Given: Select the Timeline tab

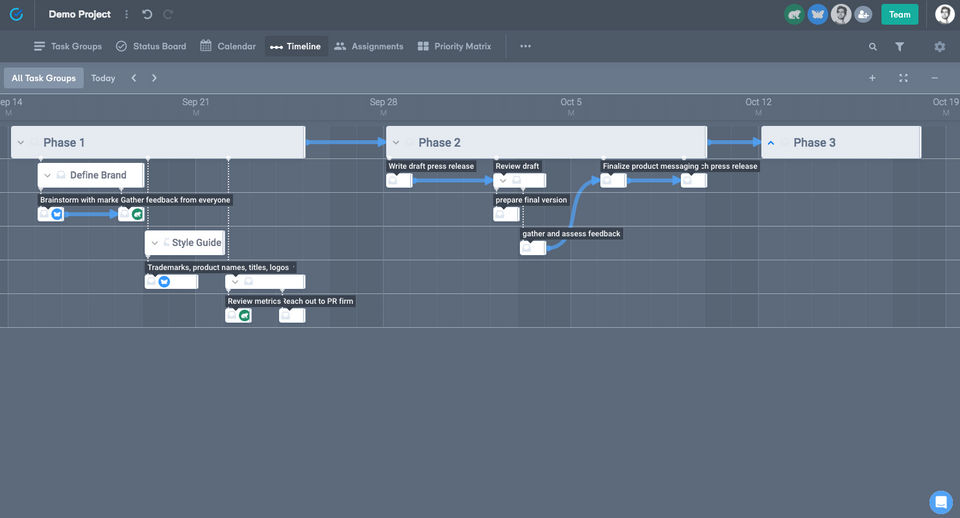Looking at the screenshot, I should (296, 46).
